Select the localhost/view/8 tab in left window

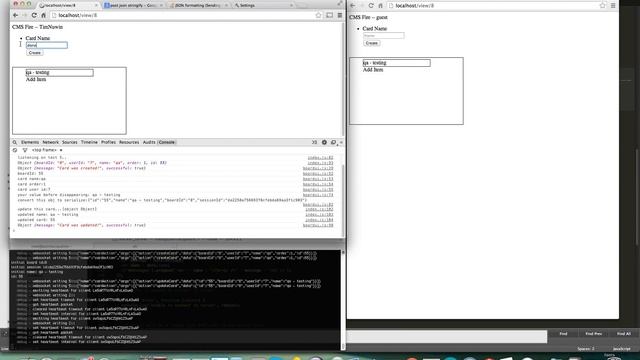tap(67, 5)
